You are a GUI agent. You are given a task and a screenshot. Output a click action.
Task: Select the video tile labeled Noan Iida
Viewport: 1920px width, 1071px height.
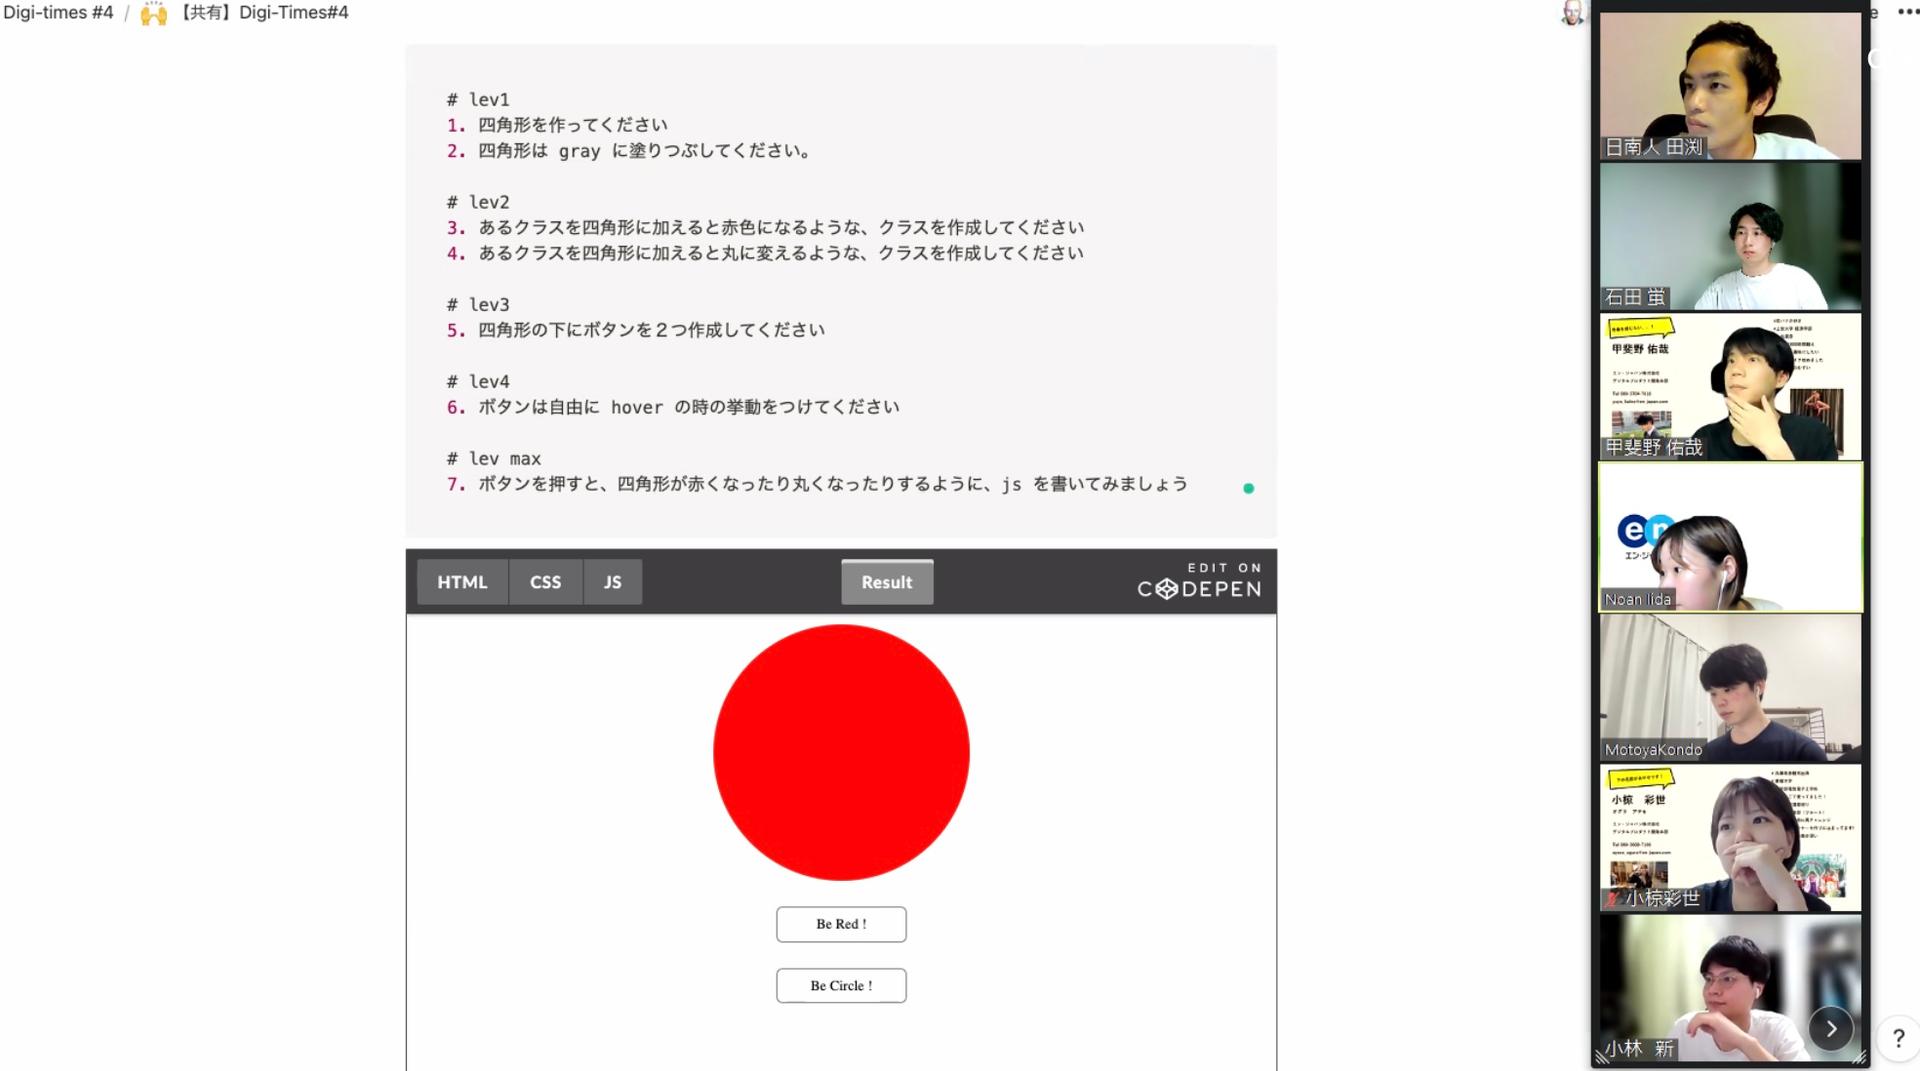[x=1730, y=537]
